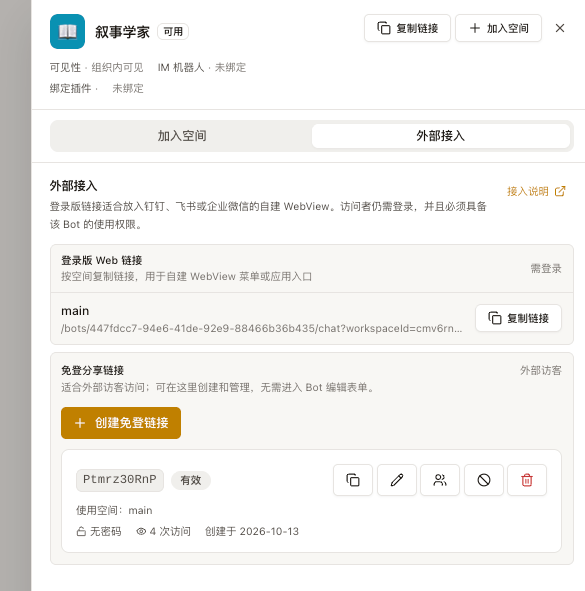The width and height of the screenshot is (585, 591).
Task: Click the 有效 status tag
Action: (191, 481)
